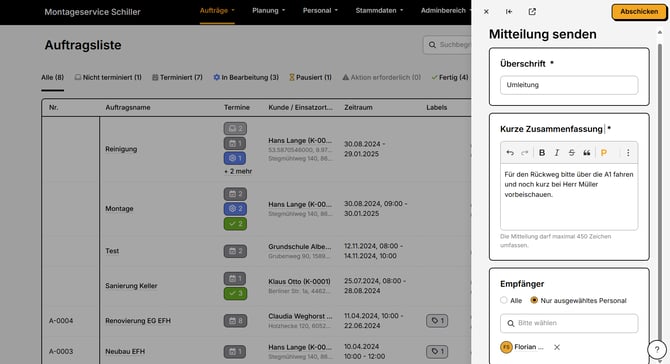The height and width of the screenshot is (364, 670).
Task: Open the Bitte wählen recipient search field
Action: (x=569, y=323)
